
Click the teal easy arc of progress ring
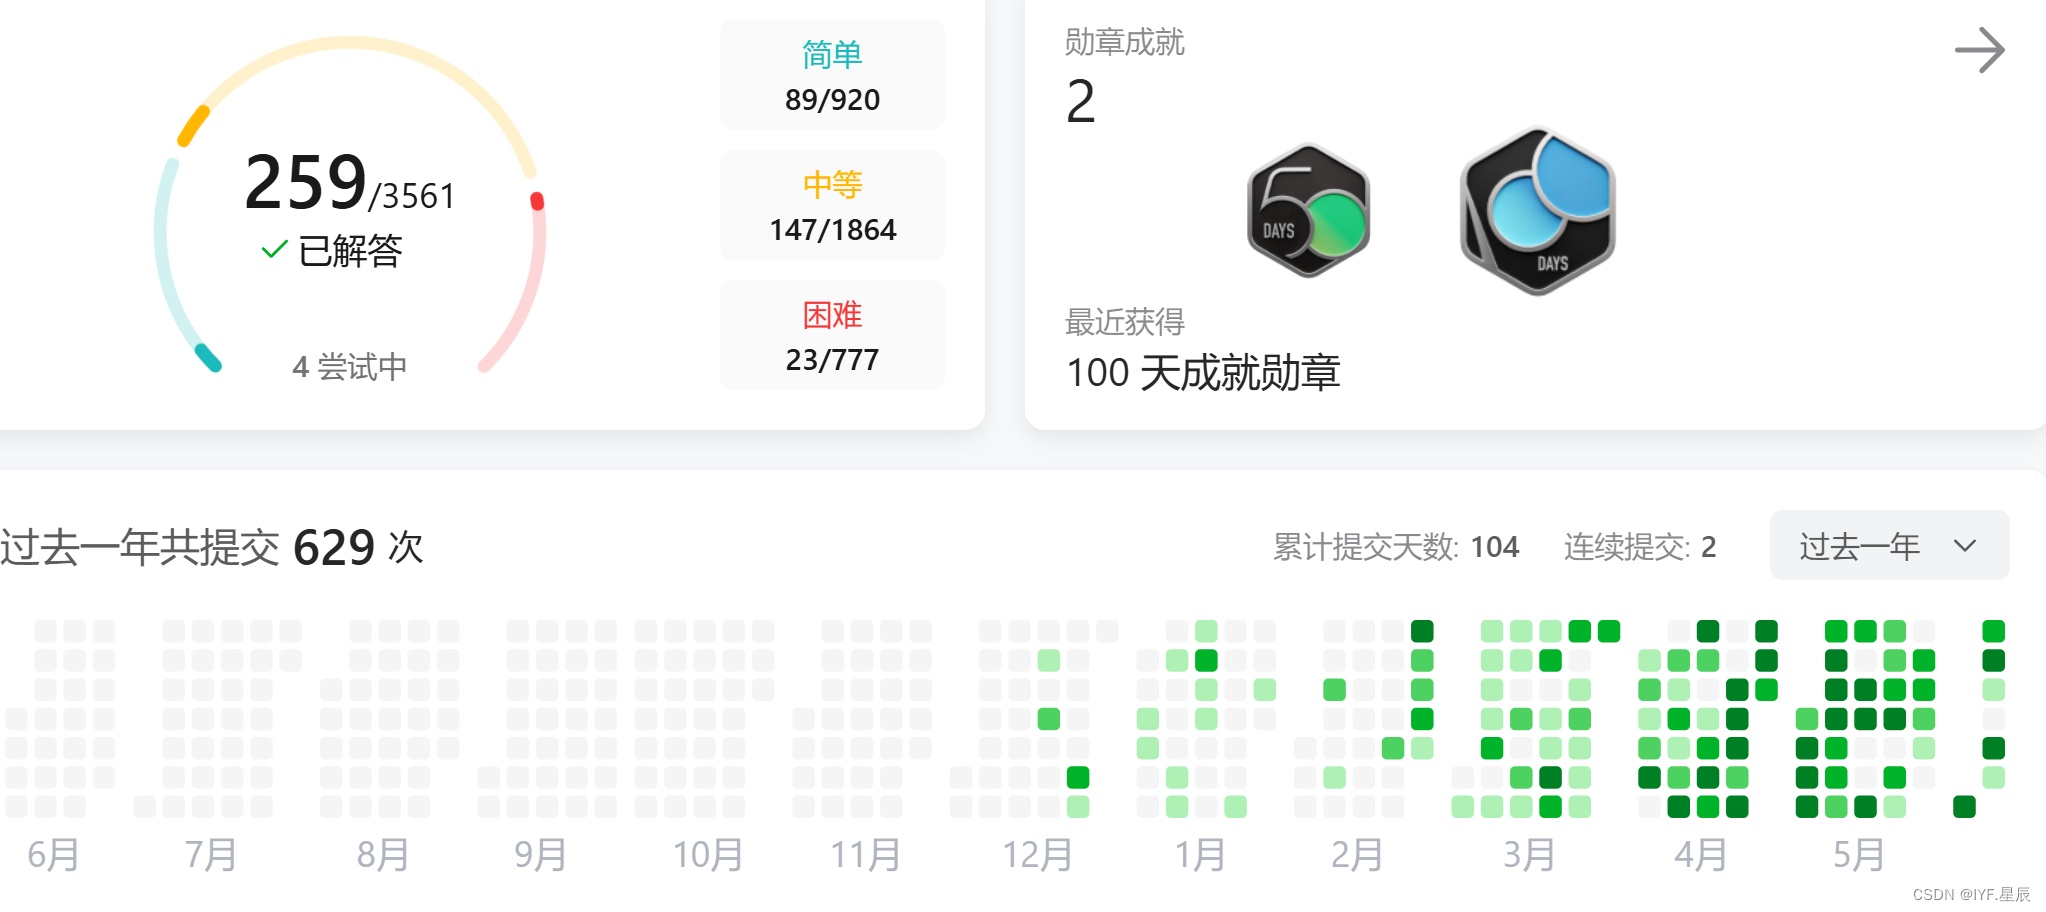click(207, 357)
